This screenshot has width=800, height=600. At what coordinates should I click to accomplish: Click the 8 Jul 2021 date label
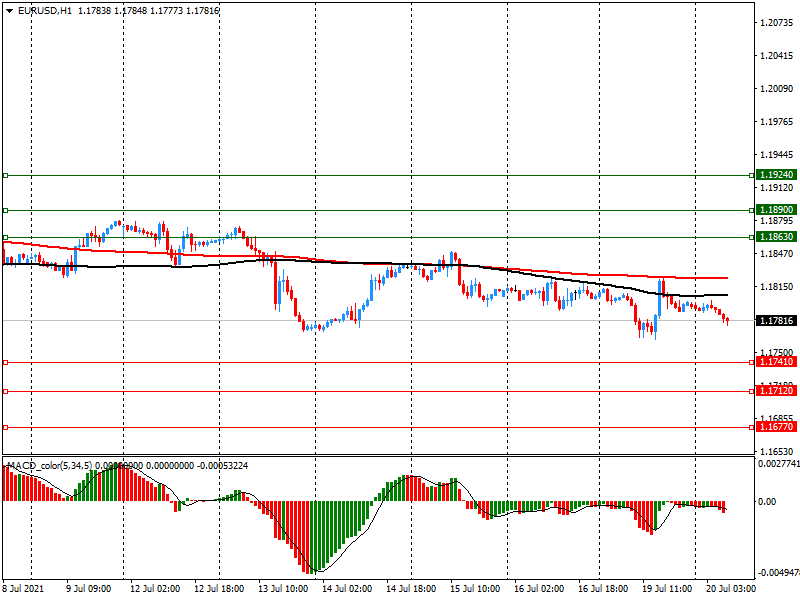26,589
